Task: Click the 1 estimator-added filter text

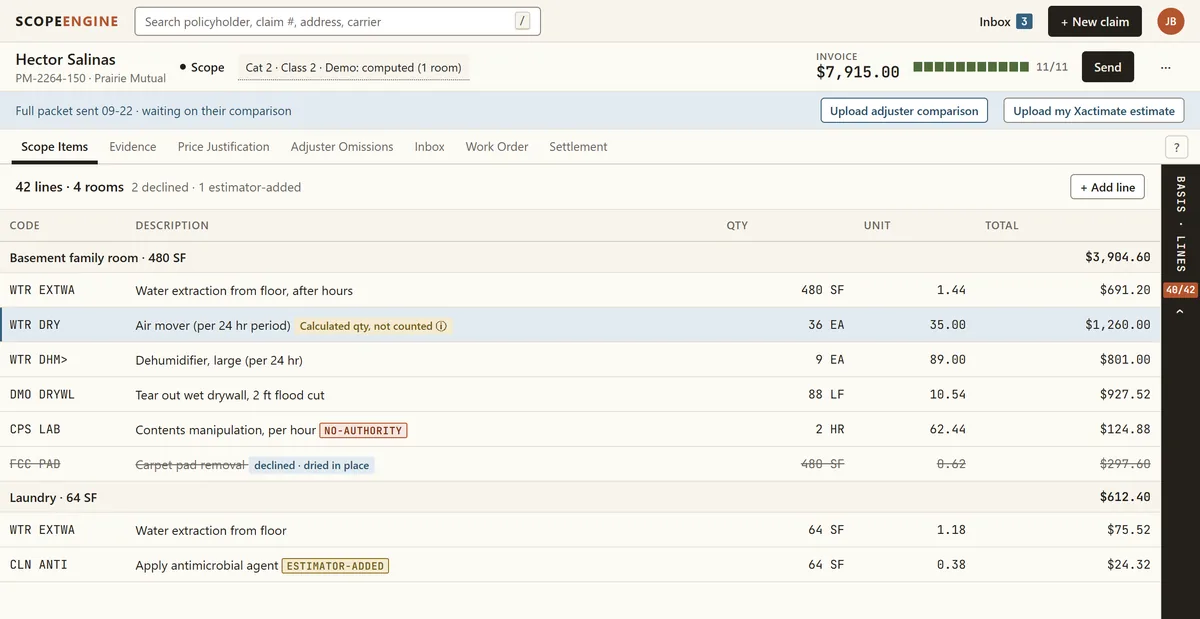Action: [249, 187]
